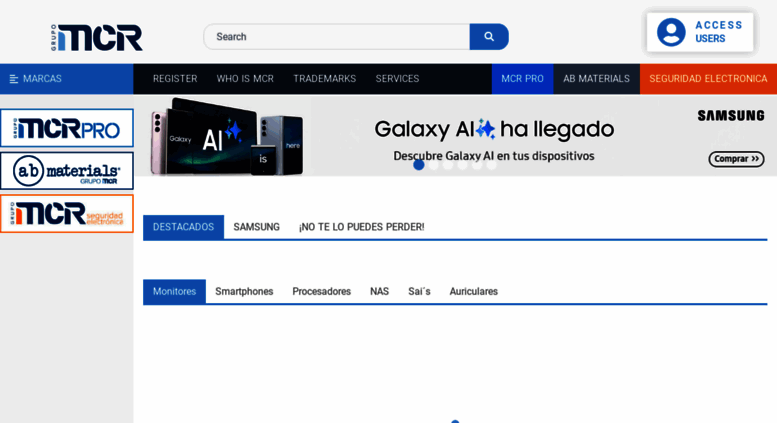Open the Marcas hamburger menu icon
Image resolution: width=777 pixels, height=423 pixels.
click(x=14, y=79)
